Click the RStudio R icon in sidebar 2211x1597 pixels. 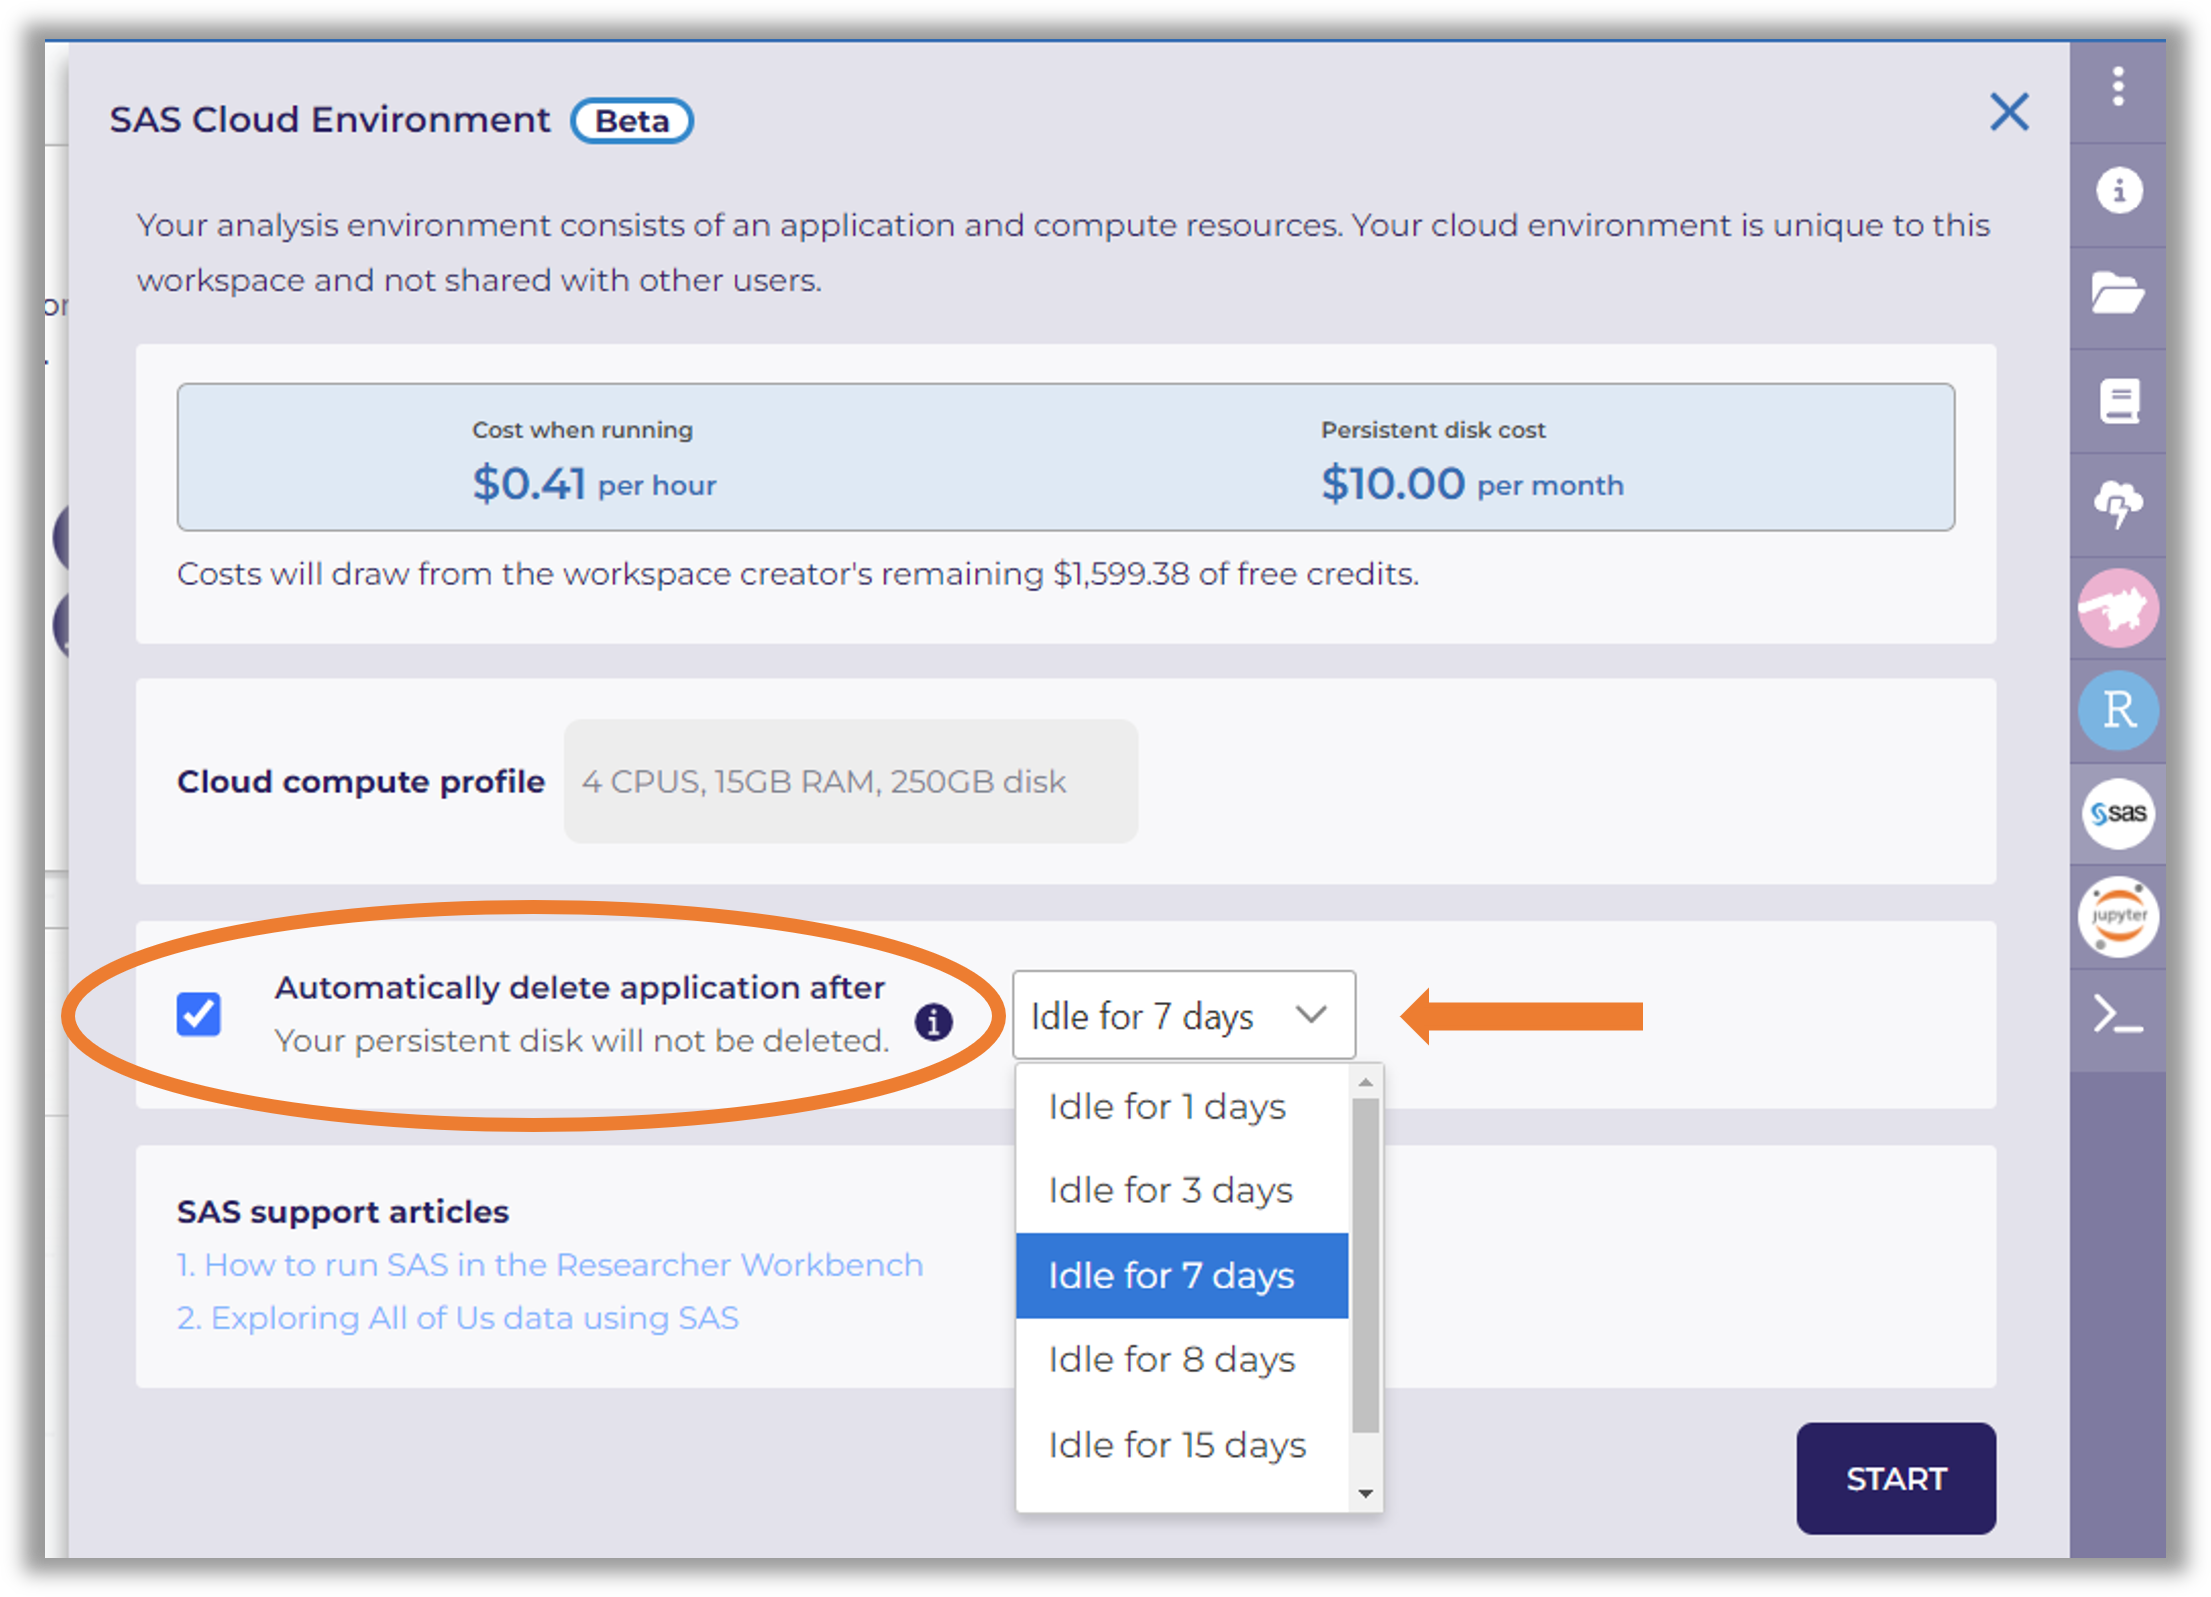tap(2118, 710)
